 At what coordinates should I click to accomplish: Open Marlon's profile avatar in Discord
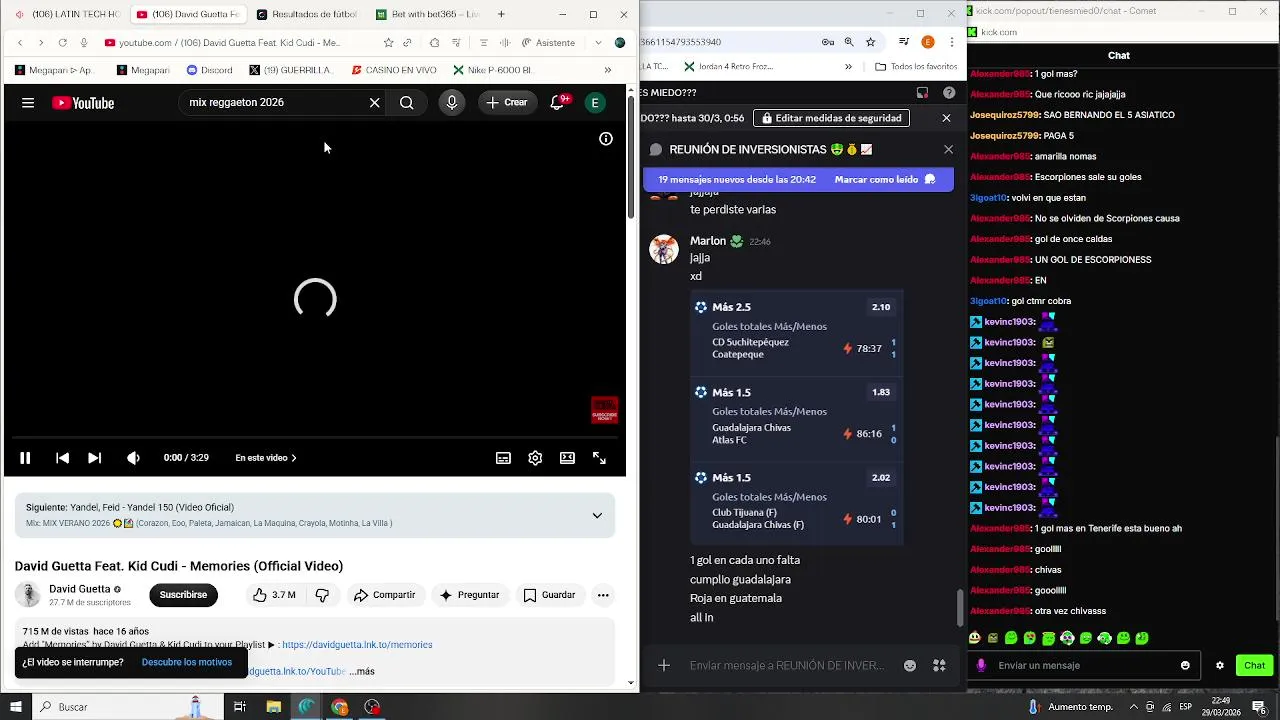pyautogui.click(x=664, y=249)
